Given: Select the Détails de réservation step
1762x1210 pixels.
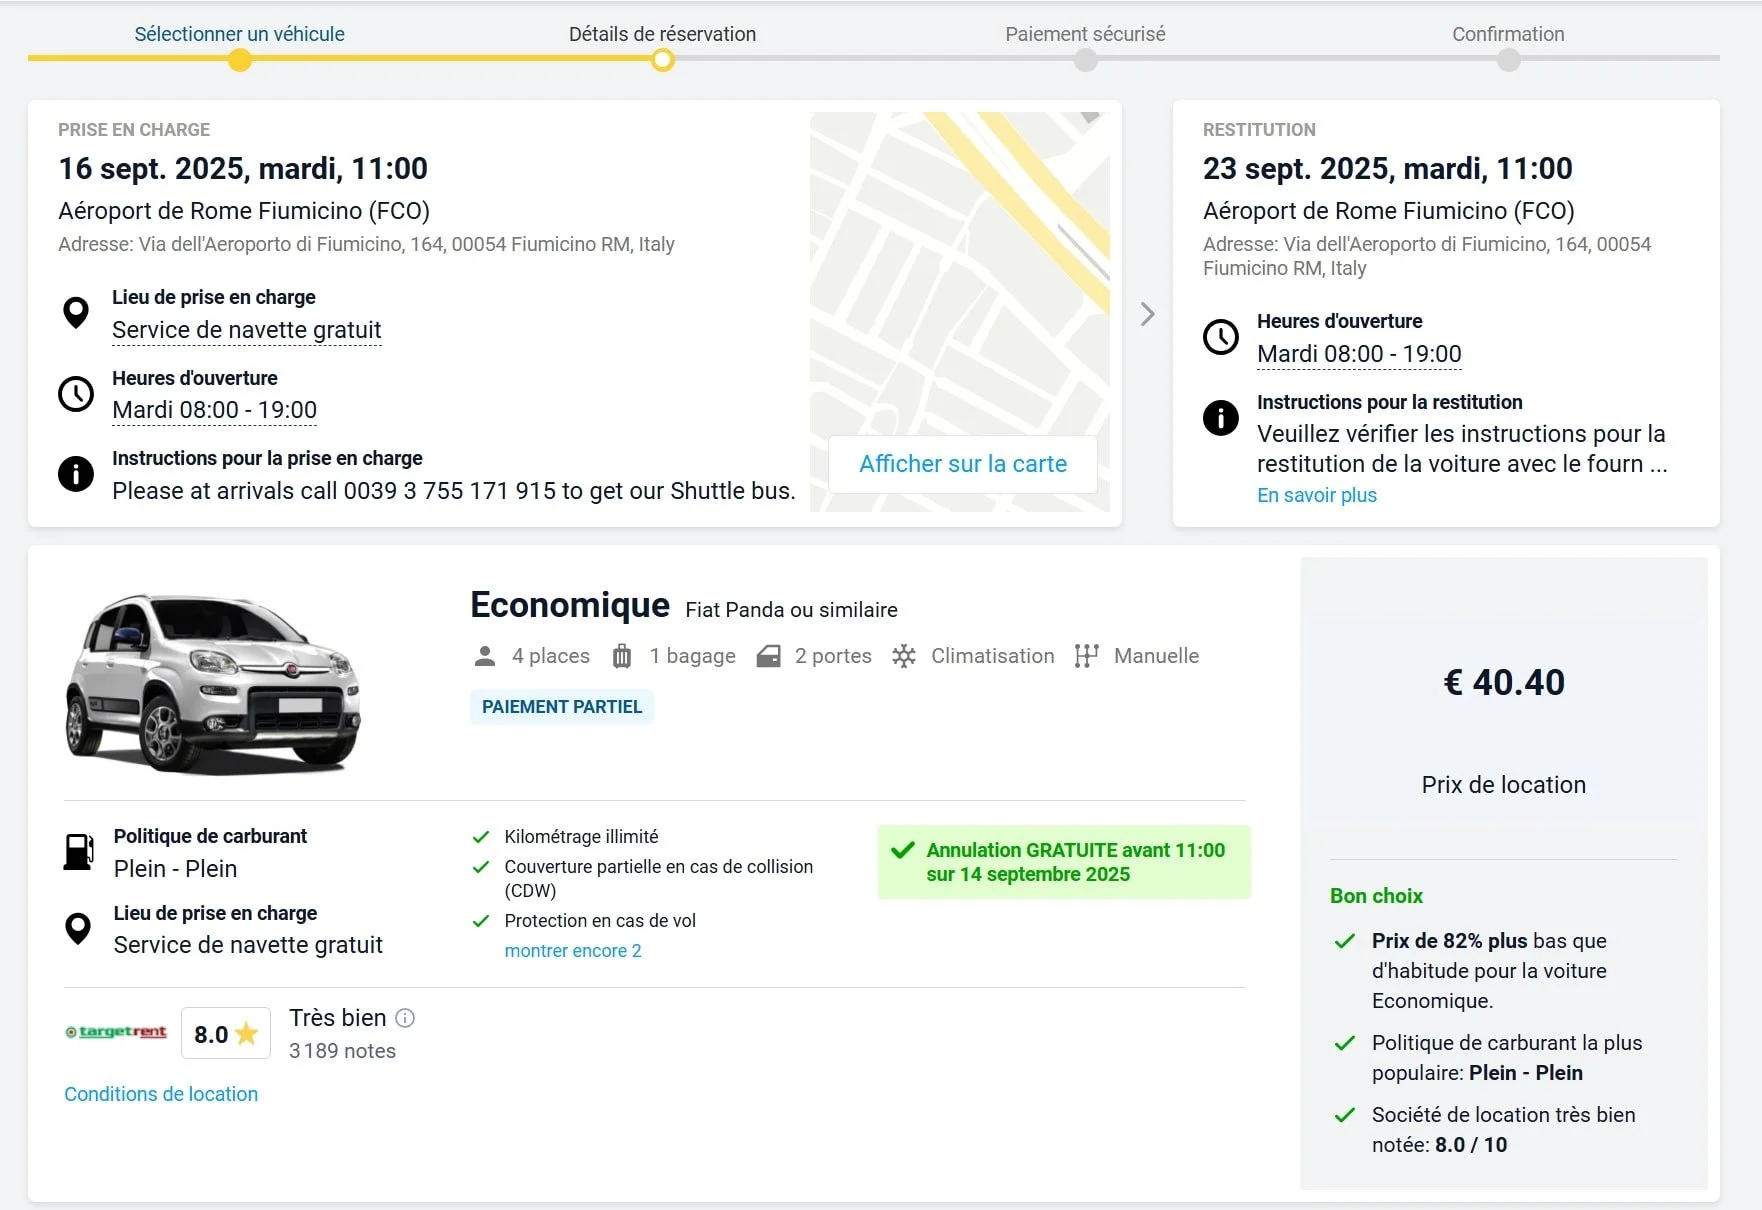Looking at the screenshot, I should click(x=662, y=34).
